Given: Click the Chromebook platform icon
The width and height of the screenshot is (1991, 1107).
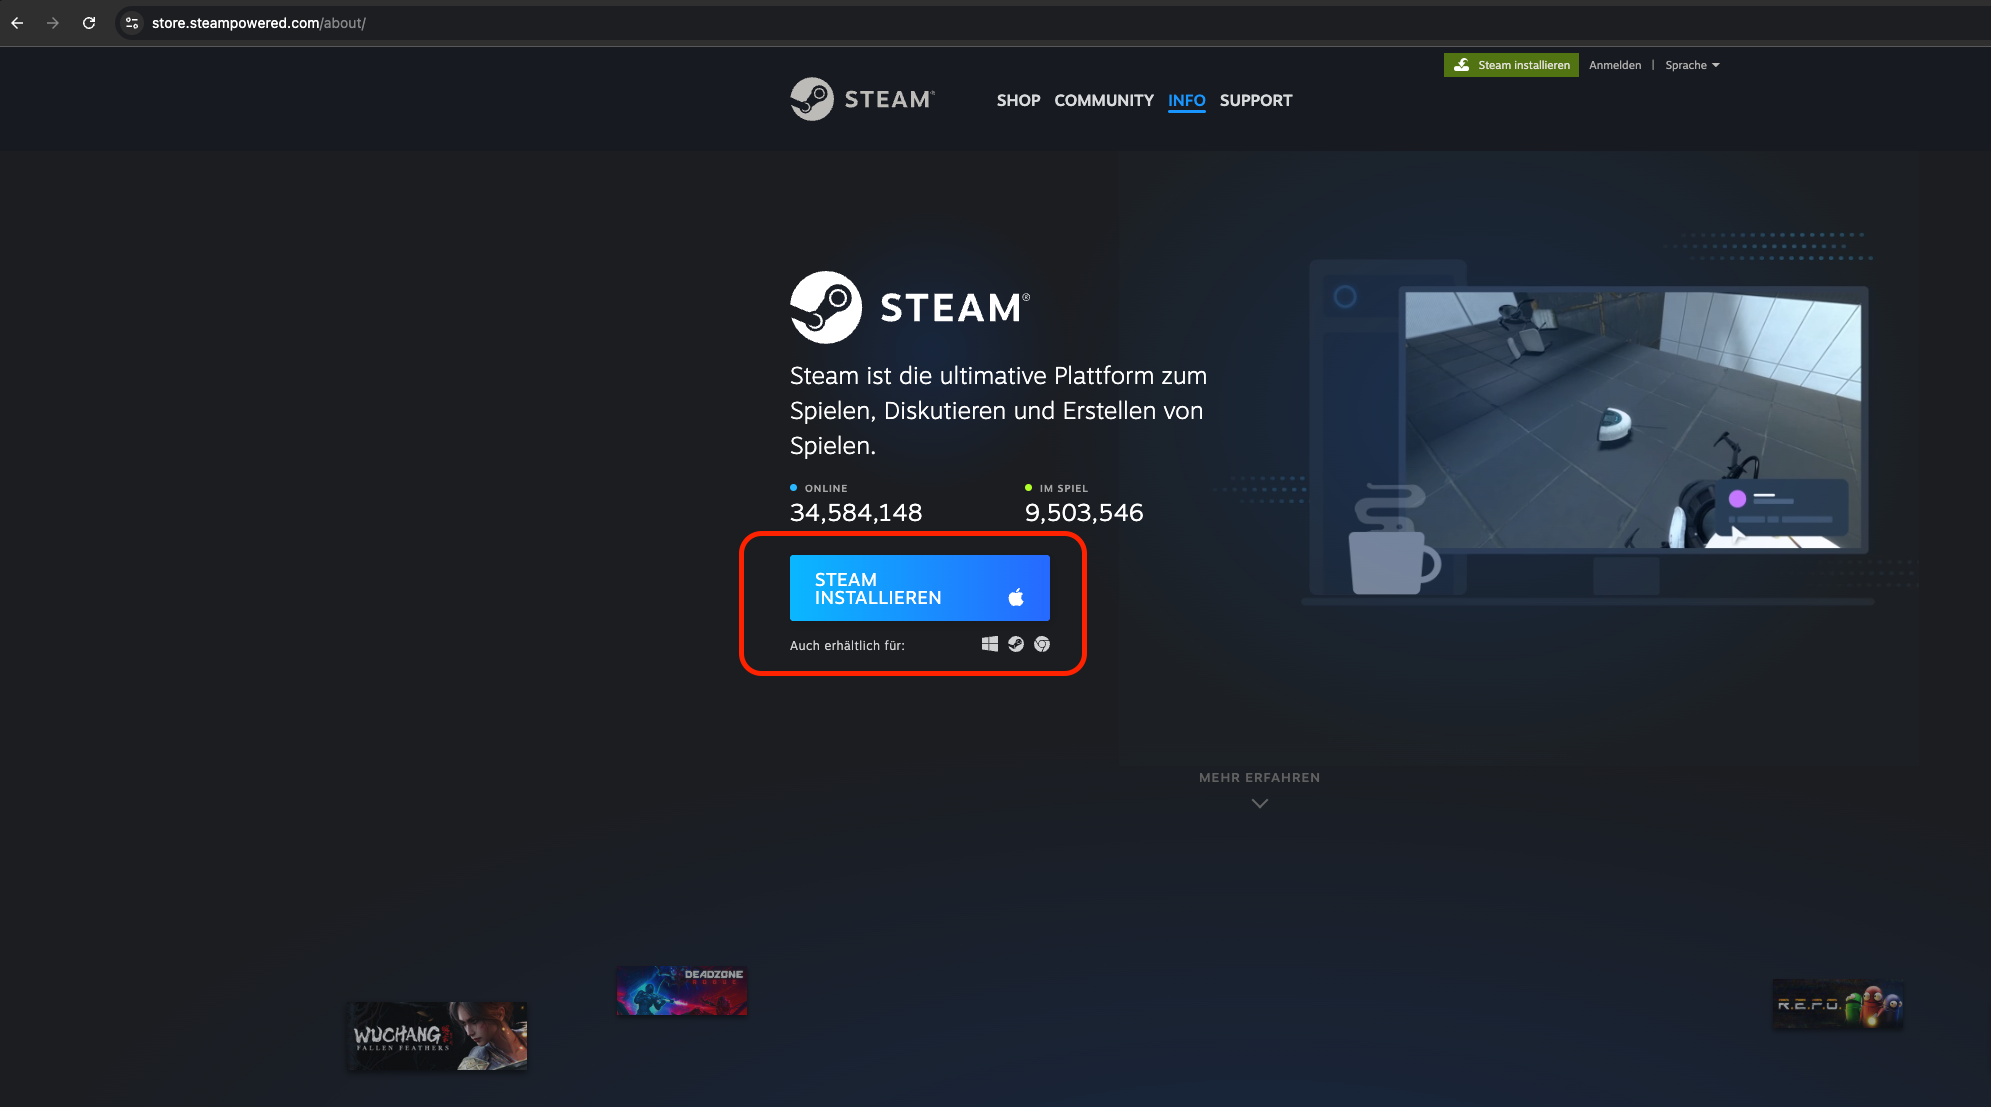Looking at the screenshot, I should pos(1041,645).
